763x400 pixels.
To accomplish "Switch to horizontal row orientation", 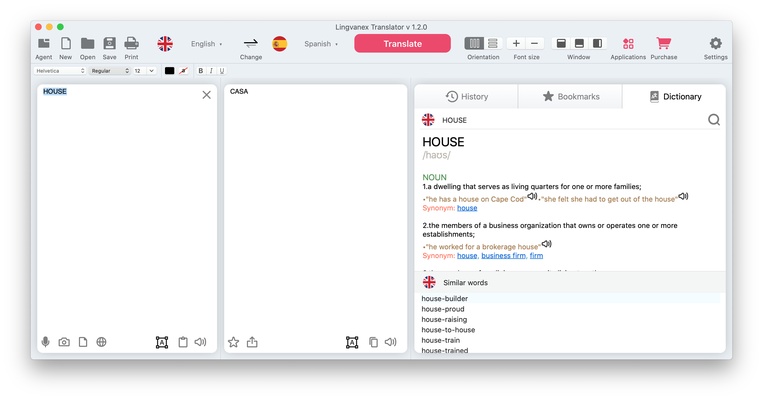I will tap(493, 43).
